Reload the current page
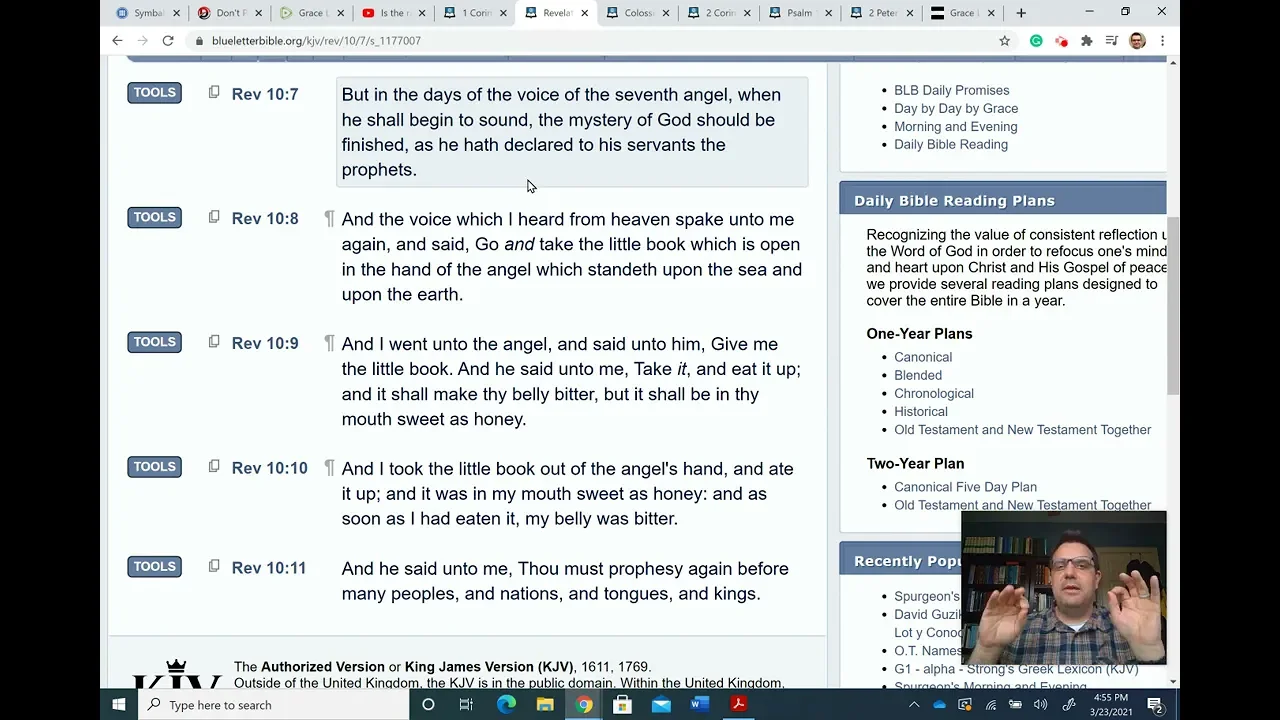The image size is (1280, 720). [x=168, y=41]
